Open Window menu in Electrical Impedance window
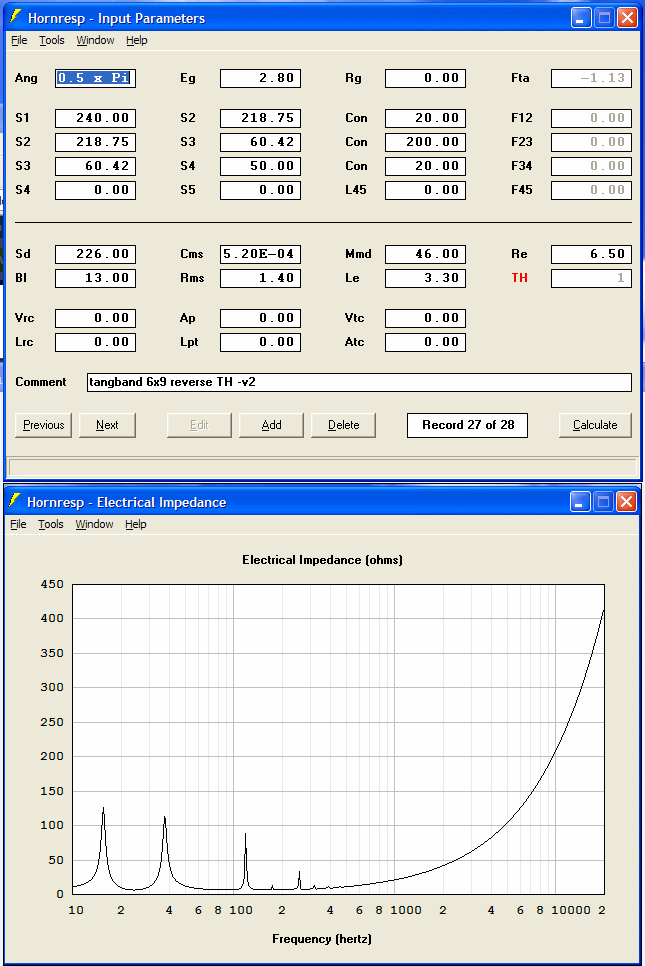Screen dimensions: 645x966 tap(94, 524)
